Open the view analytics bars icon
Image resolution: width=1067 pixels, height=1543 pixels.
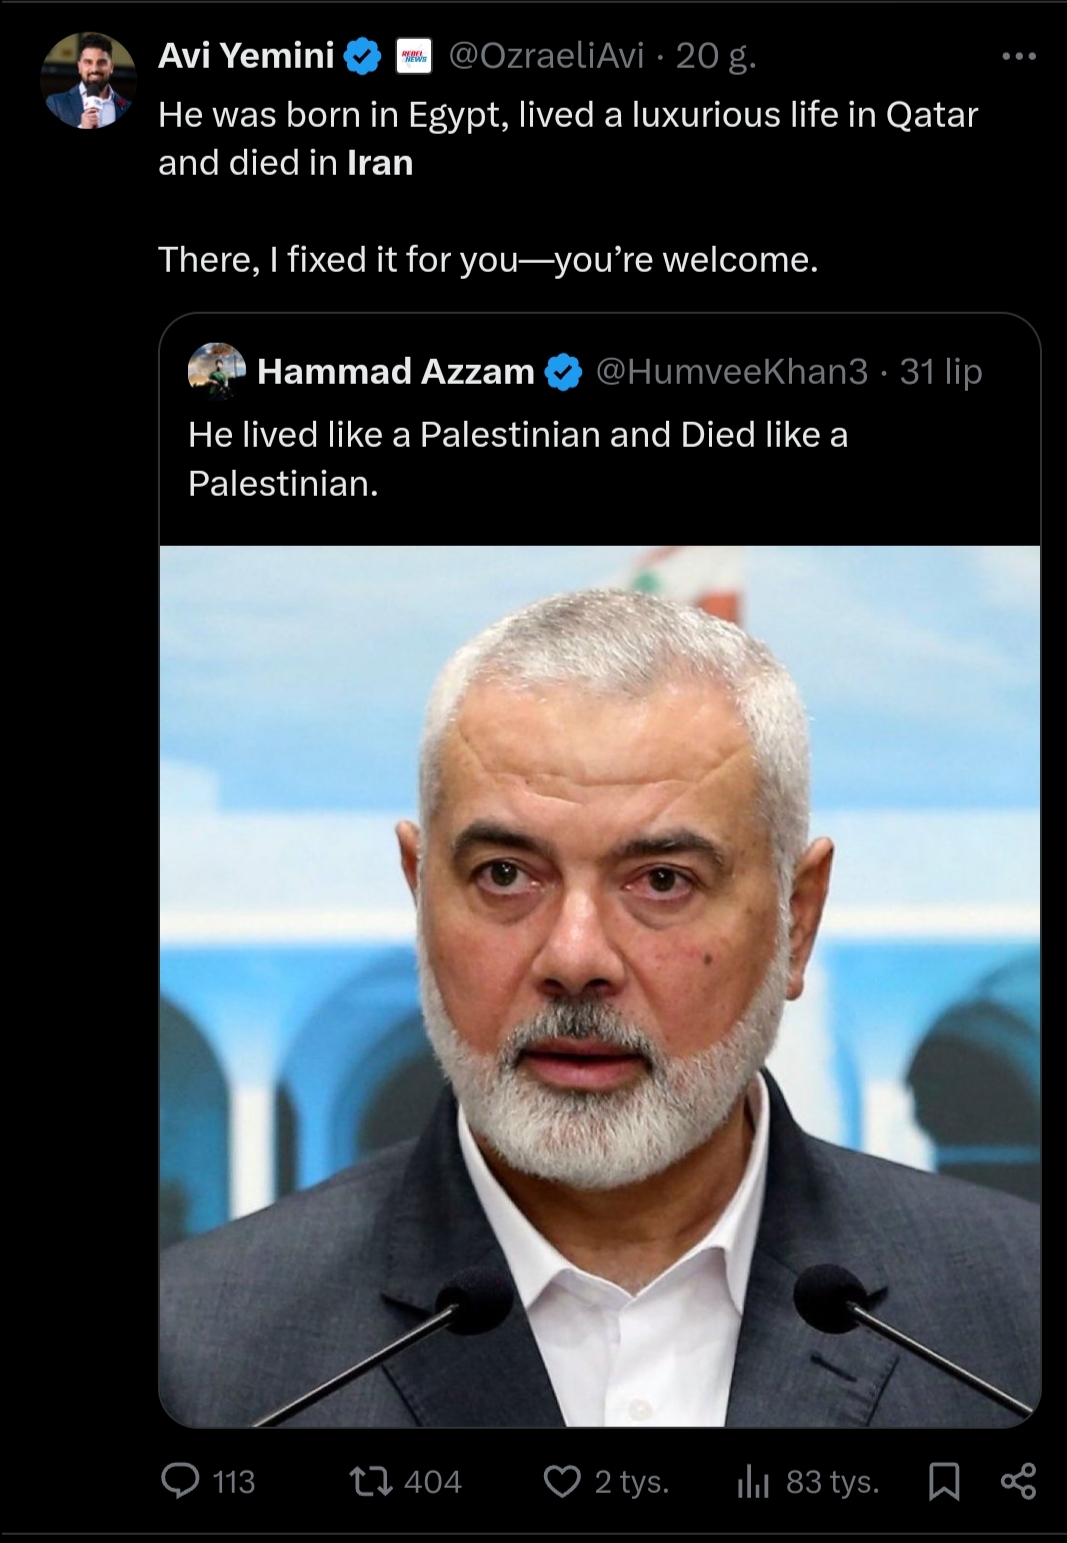[752, 1481]
